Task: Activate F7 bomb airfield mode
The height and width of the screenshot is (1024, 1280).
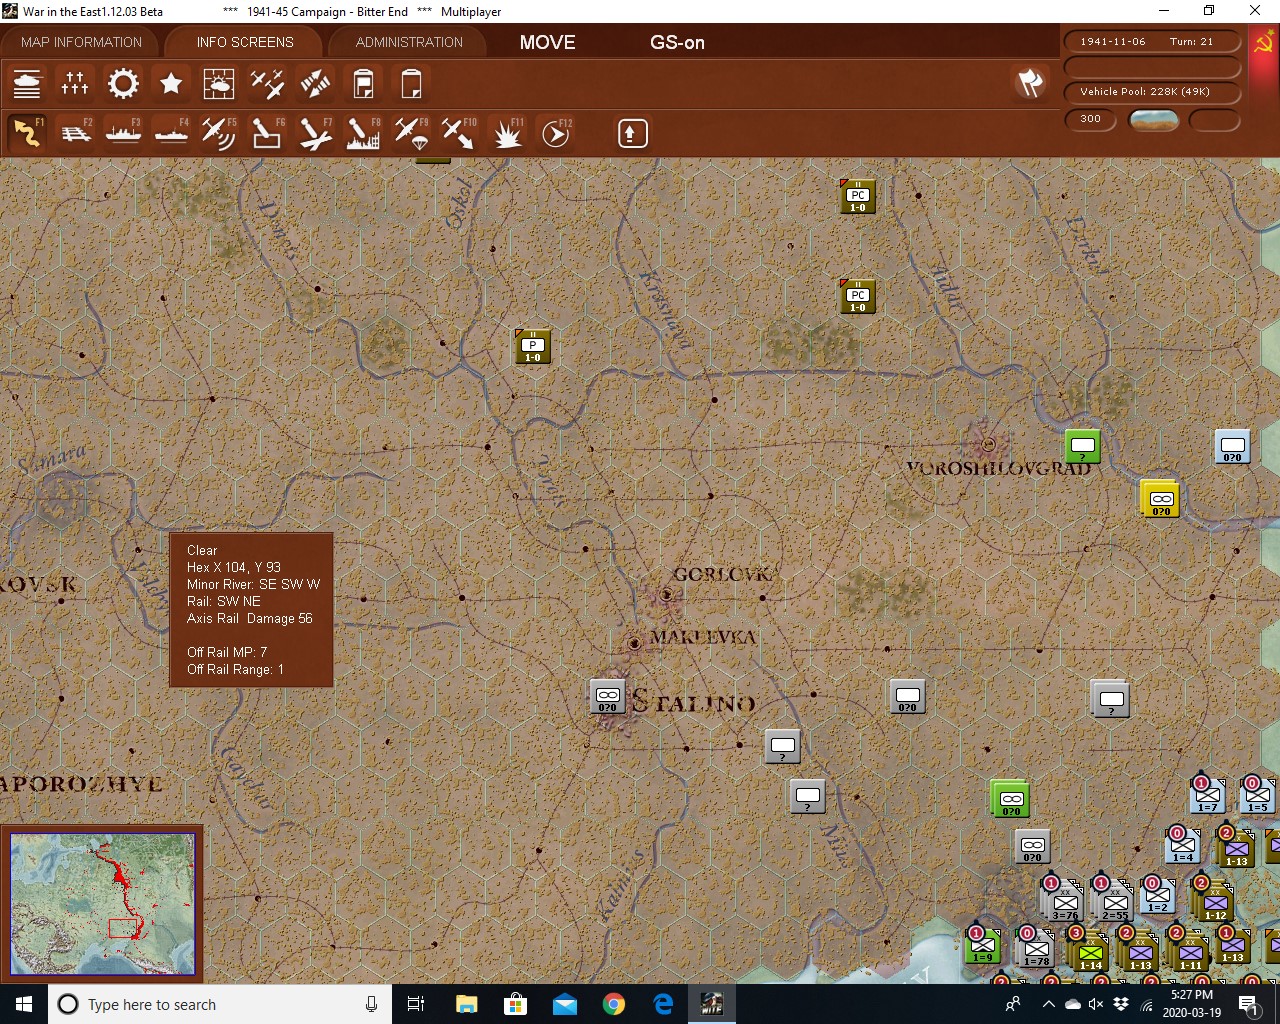Action: coord(315,133)
